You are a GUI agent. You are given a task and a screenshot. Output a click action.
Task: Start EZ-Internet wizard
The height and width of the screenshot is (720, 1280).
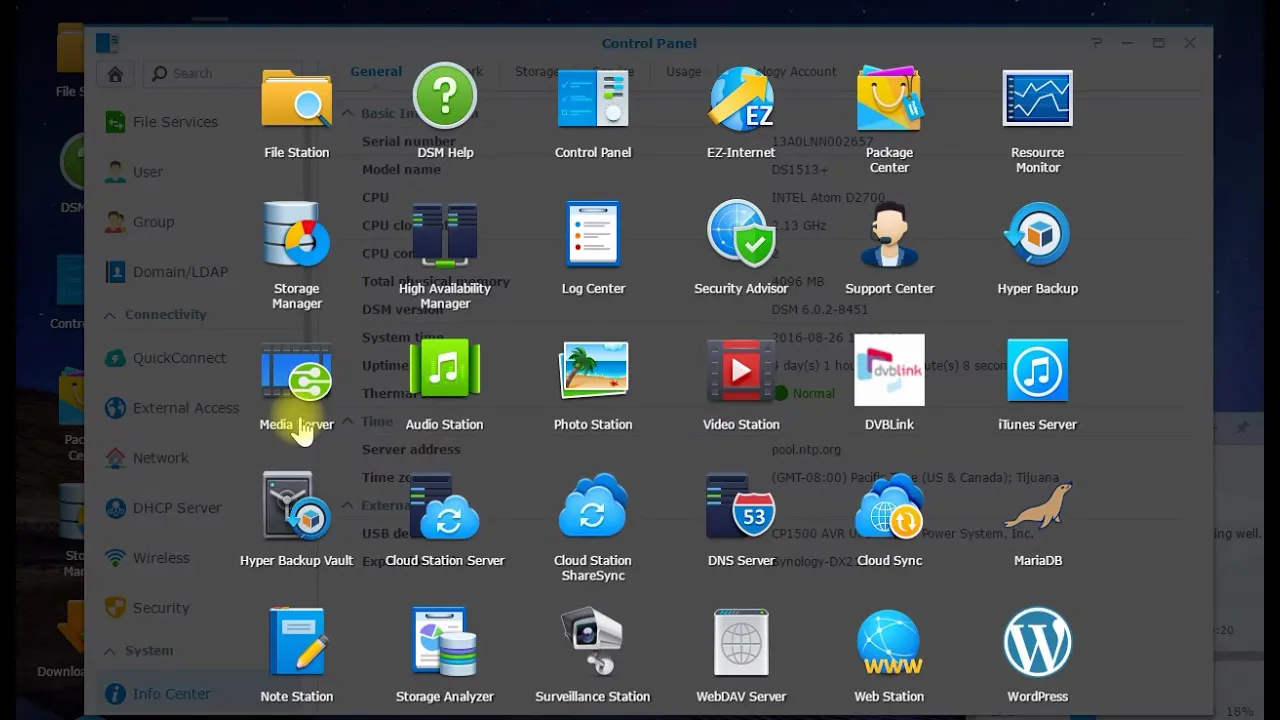point(741,99)
